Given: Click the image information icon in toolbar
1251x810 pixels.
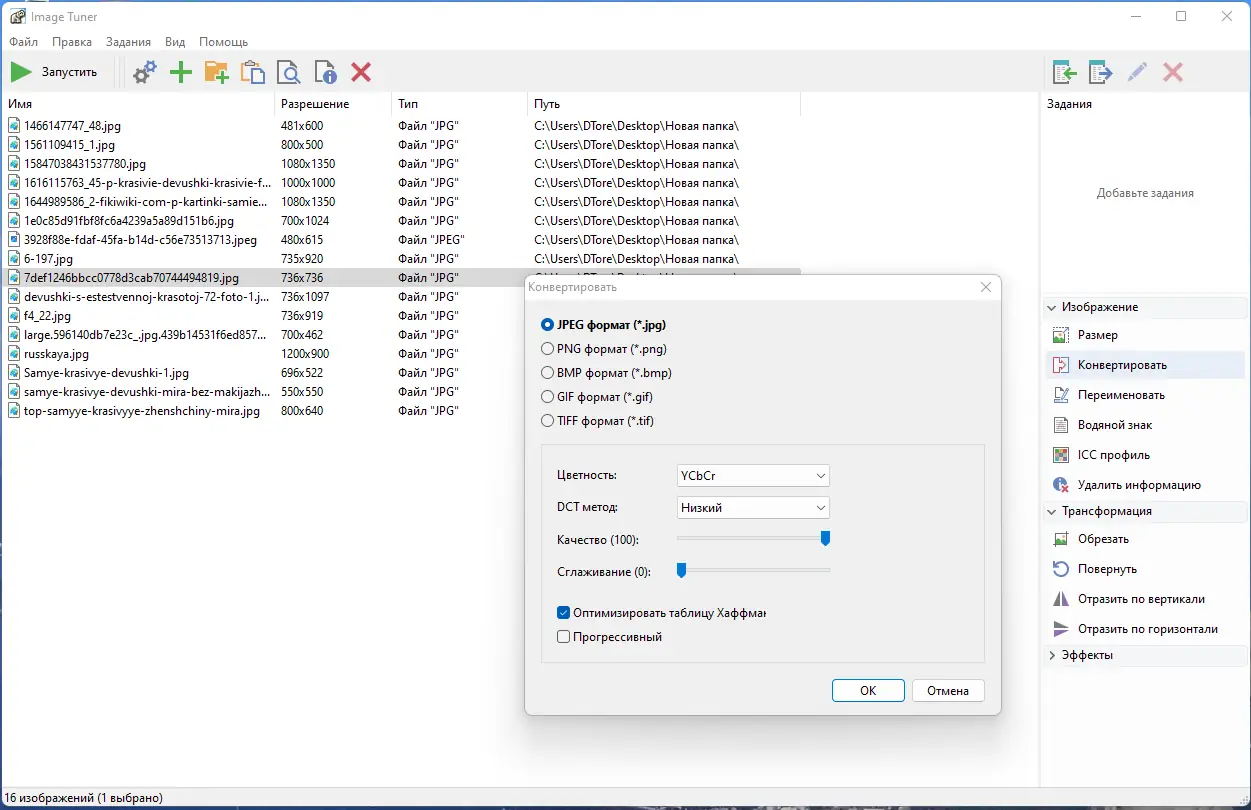Looking at the screenshot, I should click(x=325, y=72).
